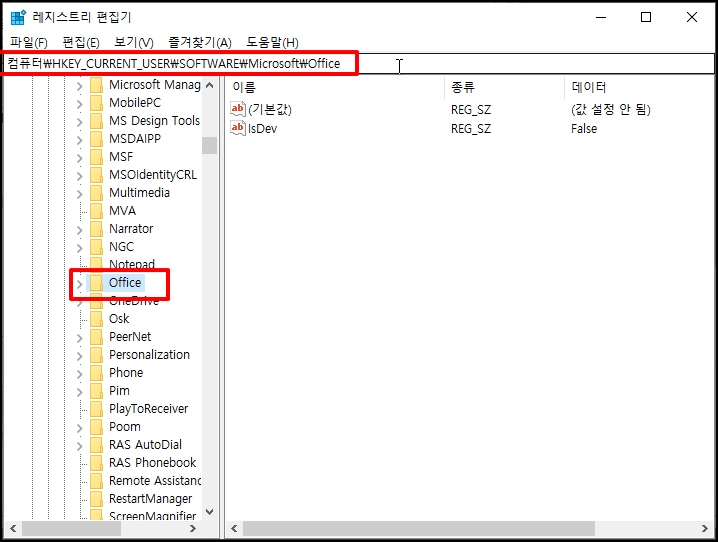
Task: Select the RestartManager folder icon
Action: [96, 499]
